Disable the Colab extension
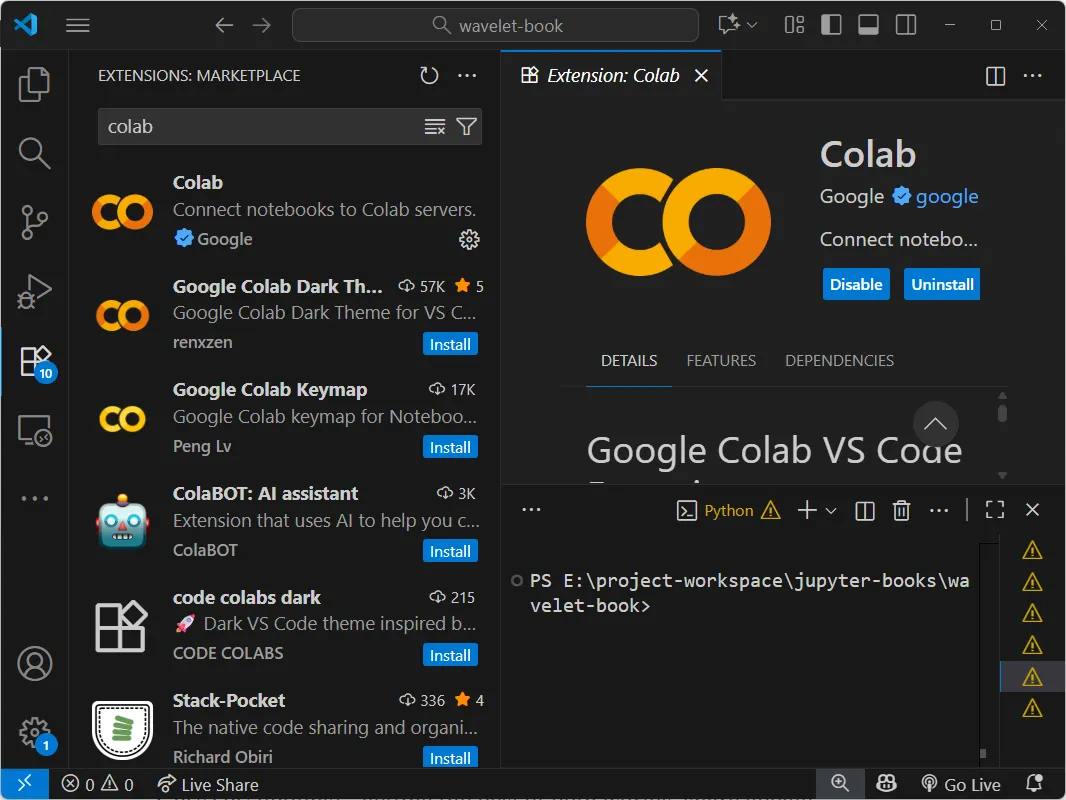 [856, 284]
